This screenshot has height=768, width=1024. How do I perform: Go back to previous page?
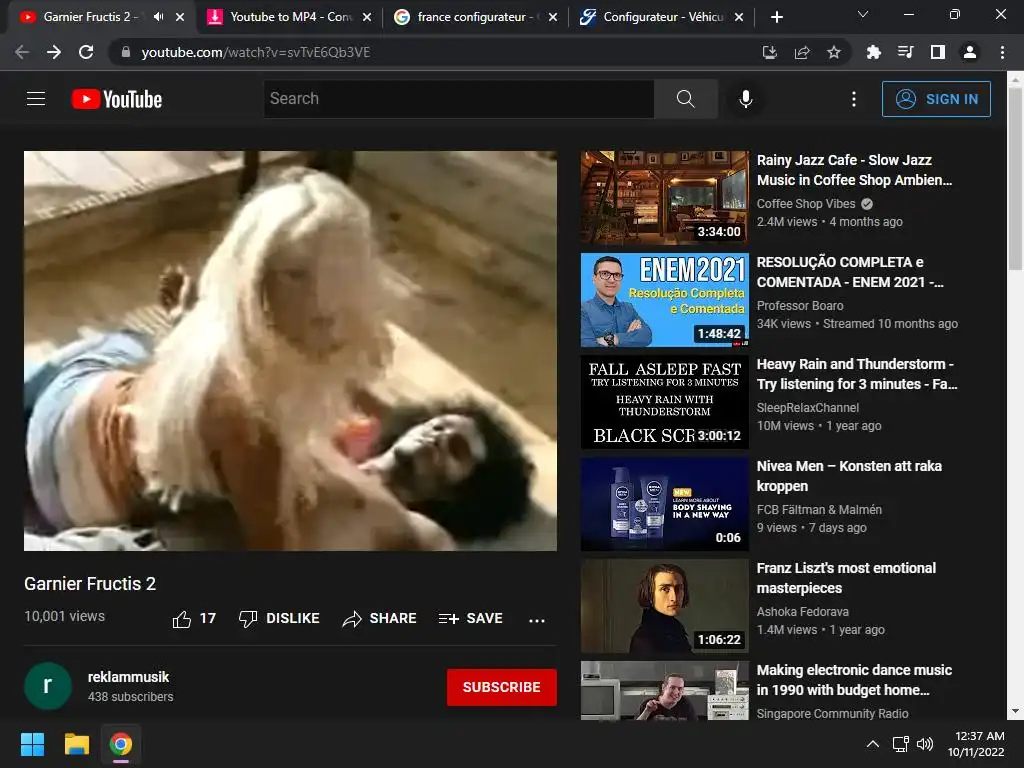(22, 52)
